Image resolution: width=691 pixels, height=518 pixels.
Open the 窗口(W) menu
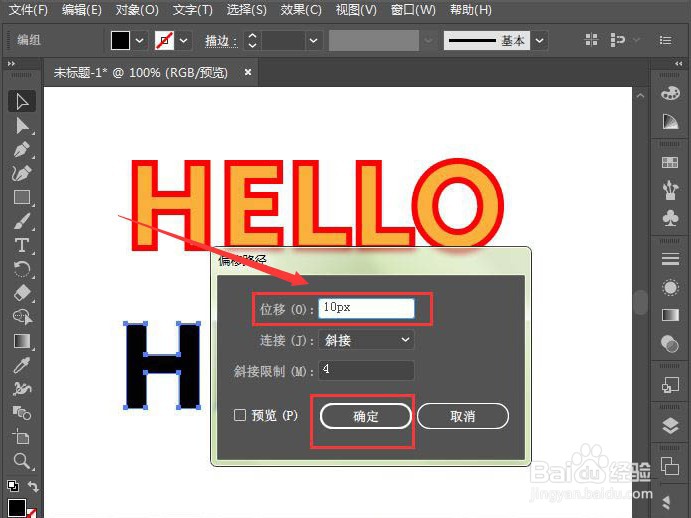(x=413, y=10)
